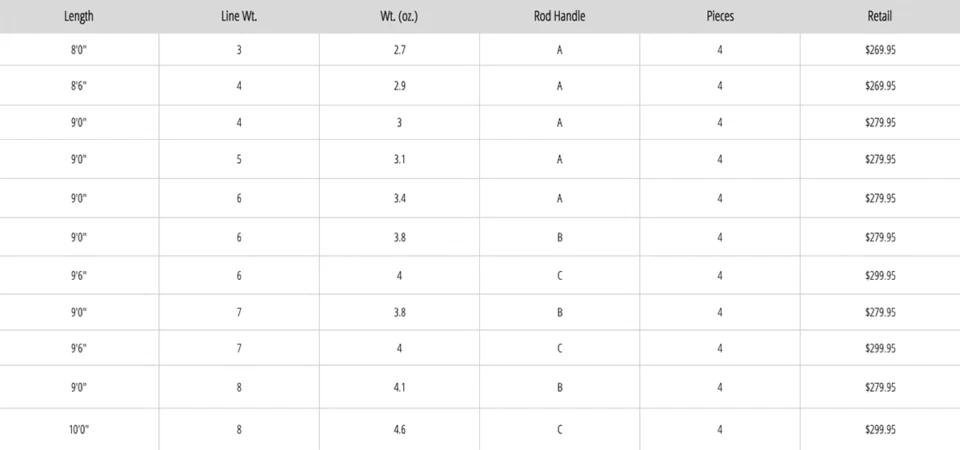This screenshot has height=450, width=960.
Task: Select the 2.9 ounce weight cell
Action: click(399, 86)
